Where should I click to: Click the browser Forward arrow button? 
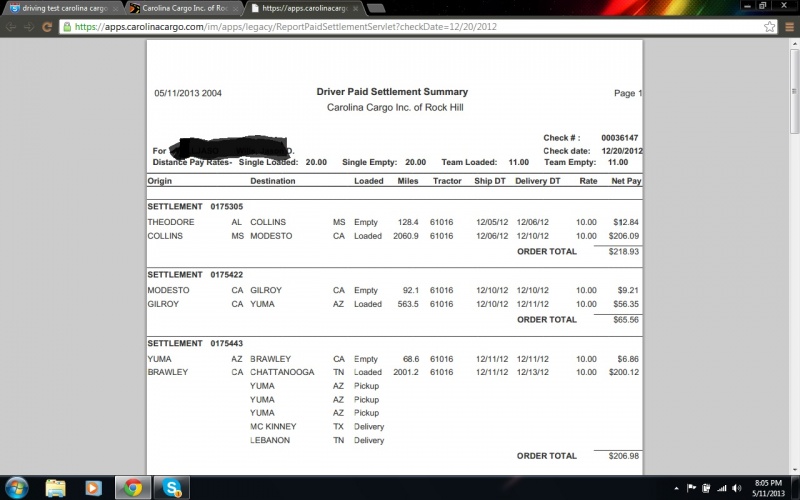29,27
